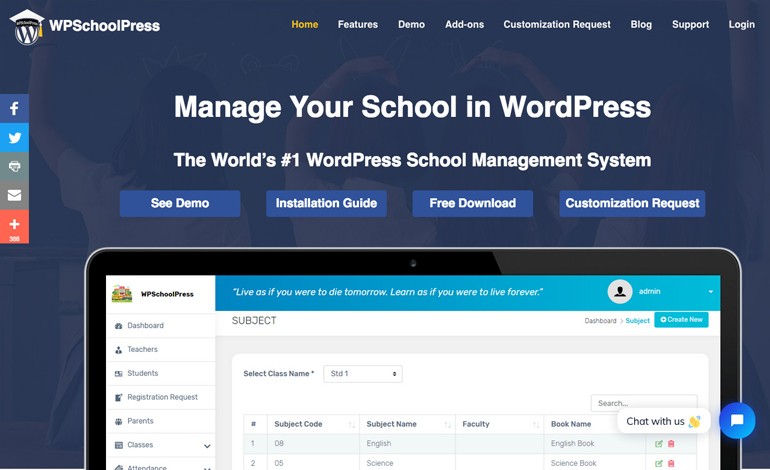Image resolution: width=770 pixels, height=470 pixels.
Task: Go to the Demo menu item
Action: click(411, 25)
